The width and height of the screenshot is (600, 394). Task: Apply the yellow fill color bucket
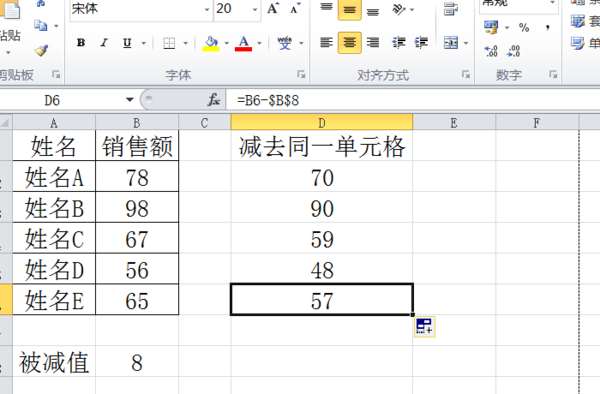click(211, 44)
